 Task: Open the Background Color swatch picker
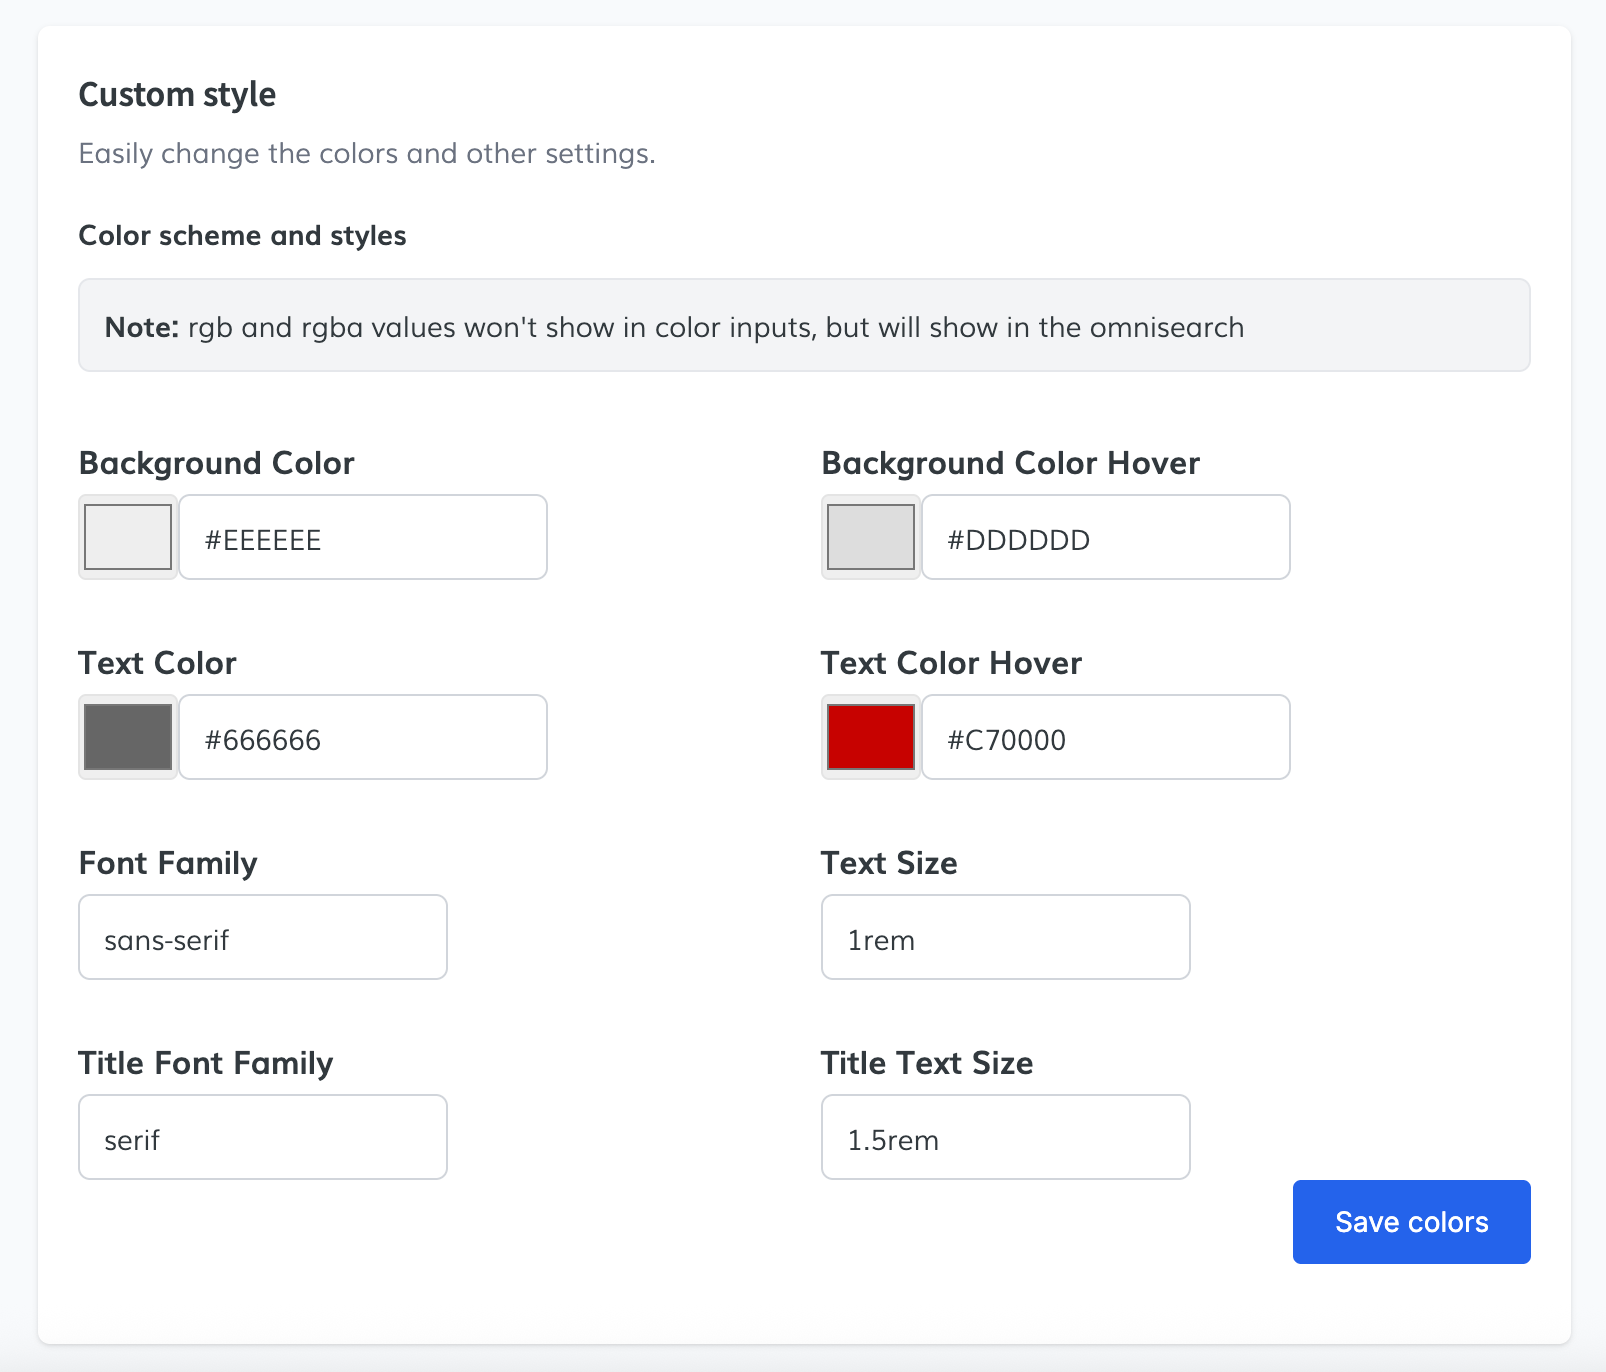(128, 537)
